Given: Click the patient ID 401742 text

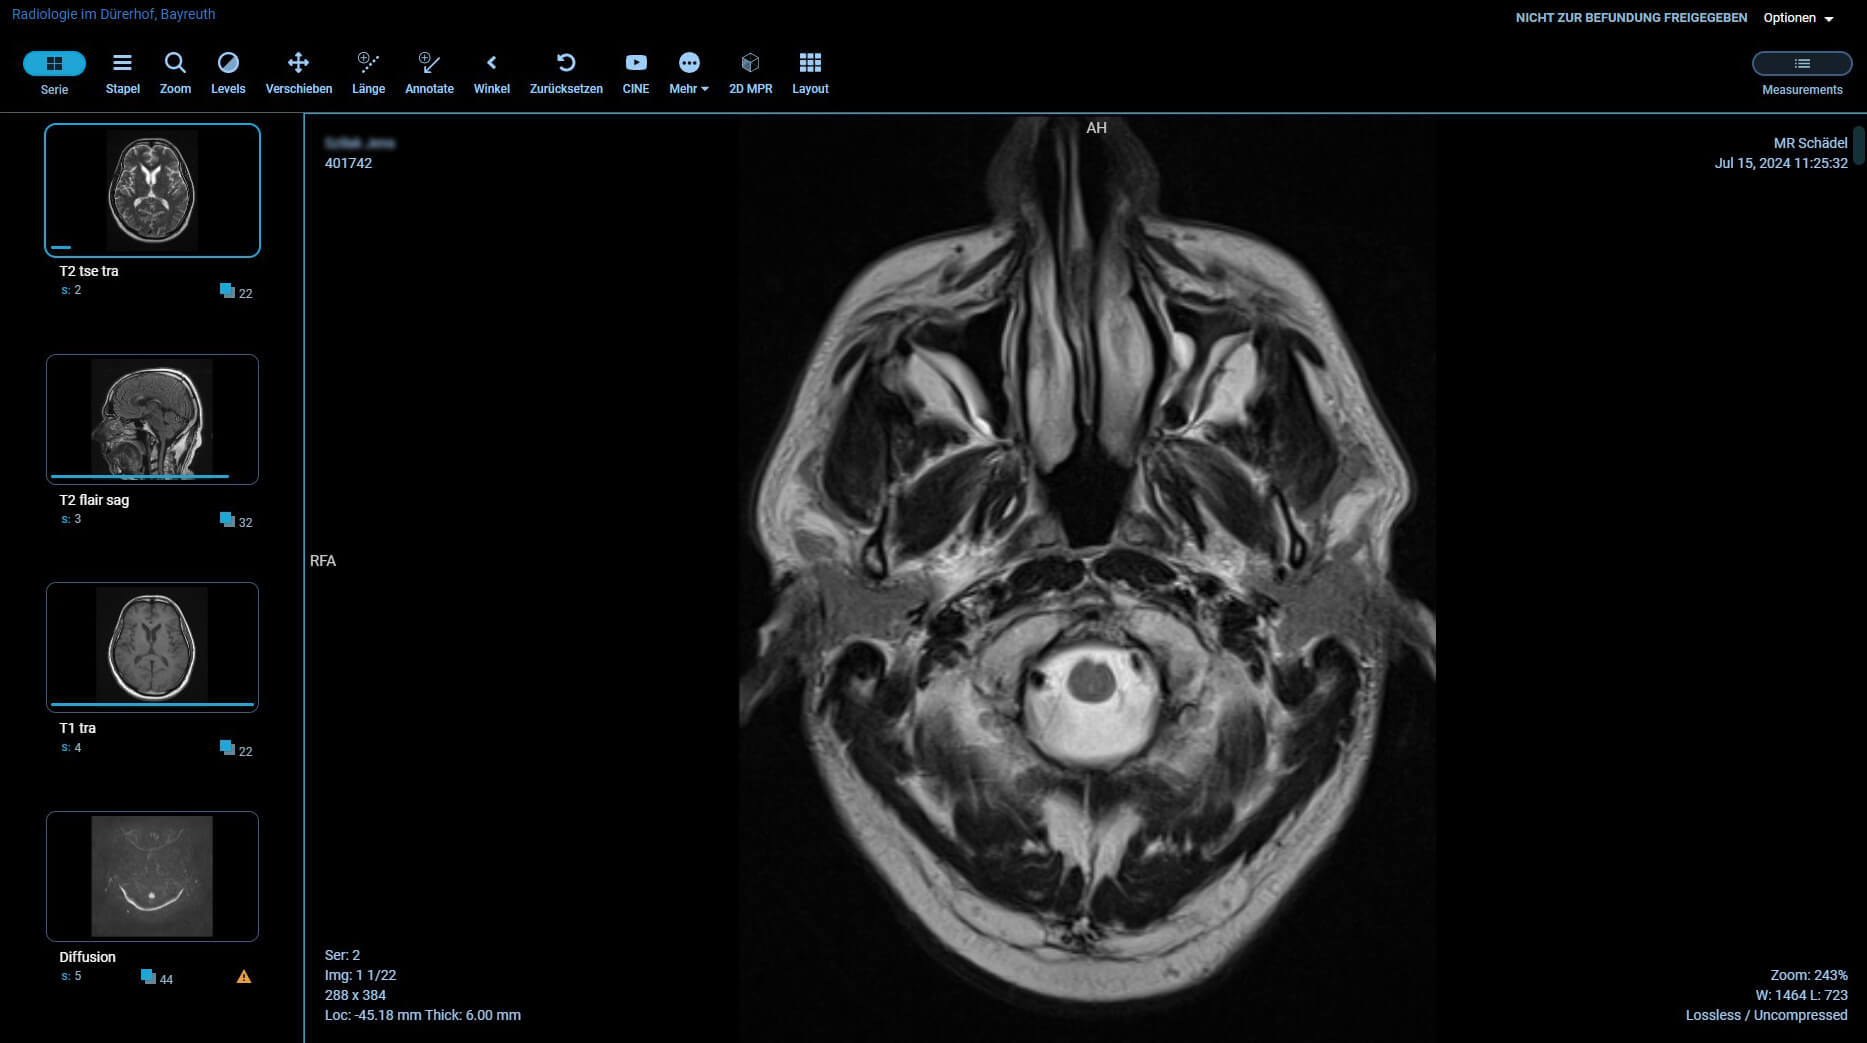Looking at the screenshot, I should click(x=348, y=163).
